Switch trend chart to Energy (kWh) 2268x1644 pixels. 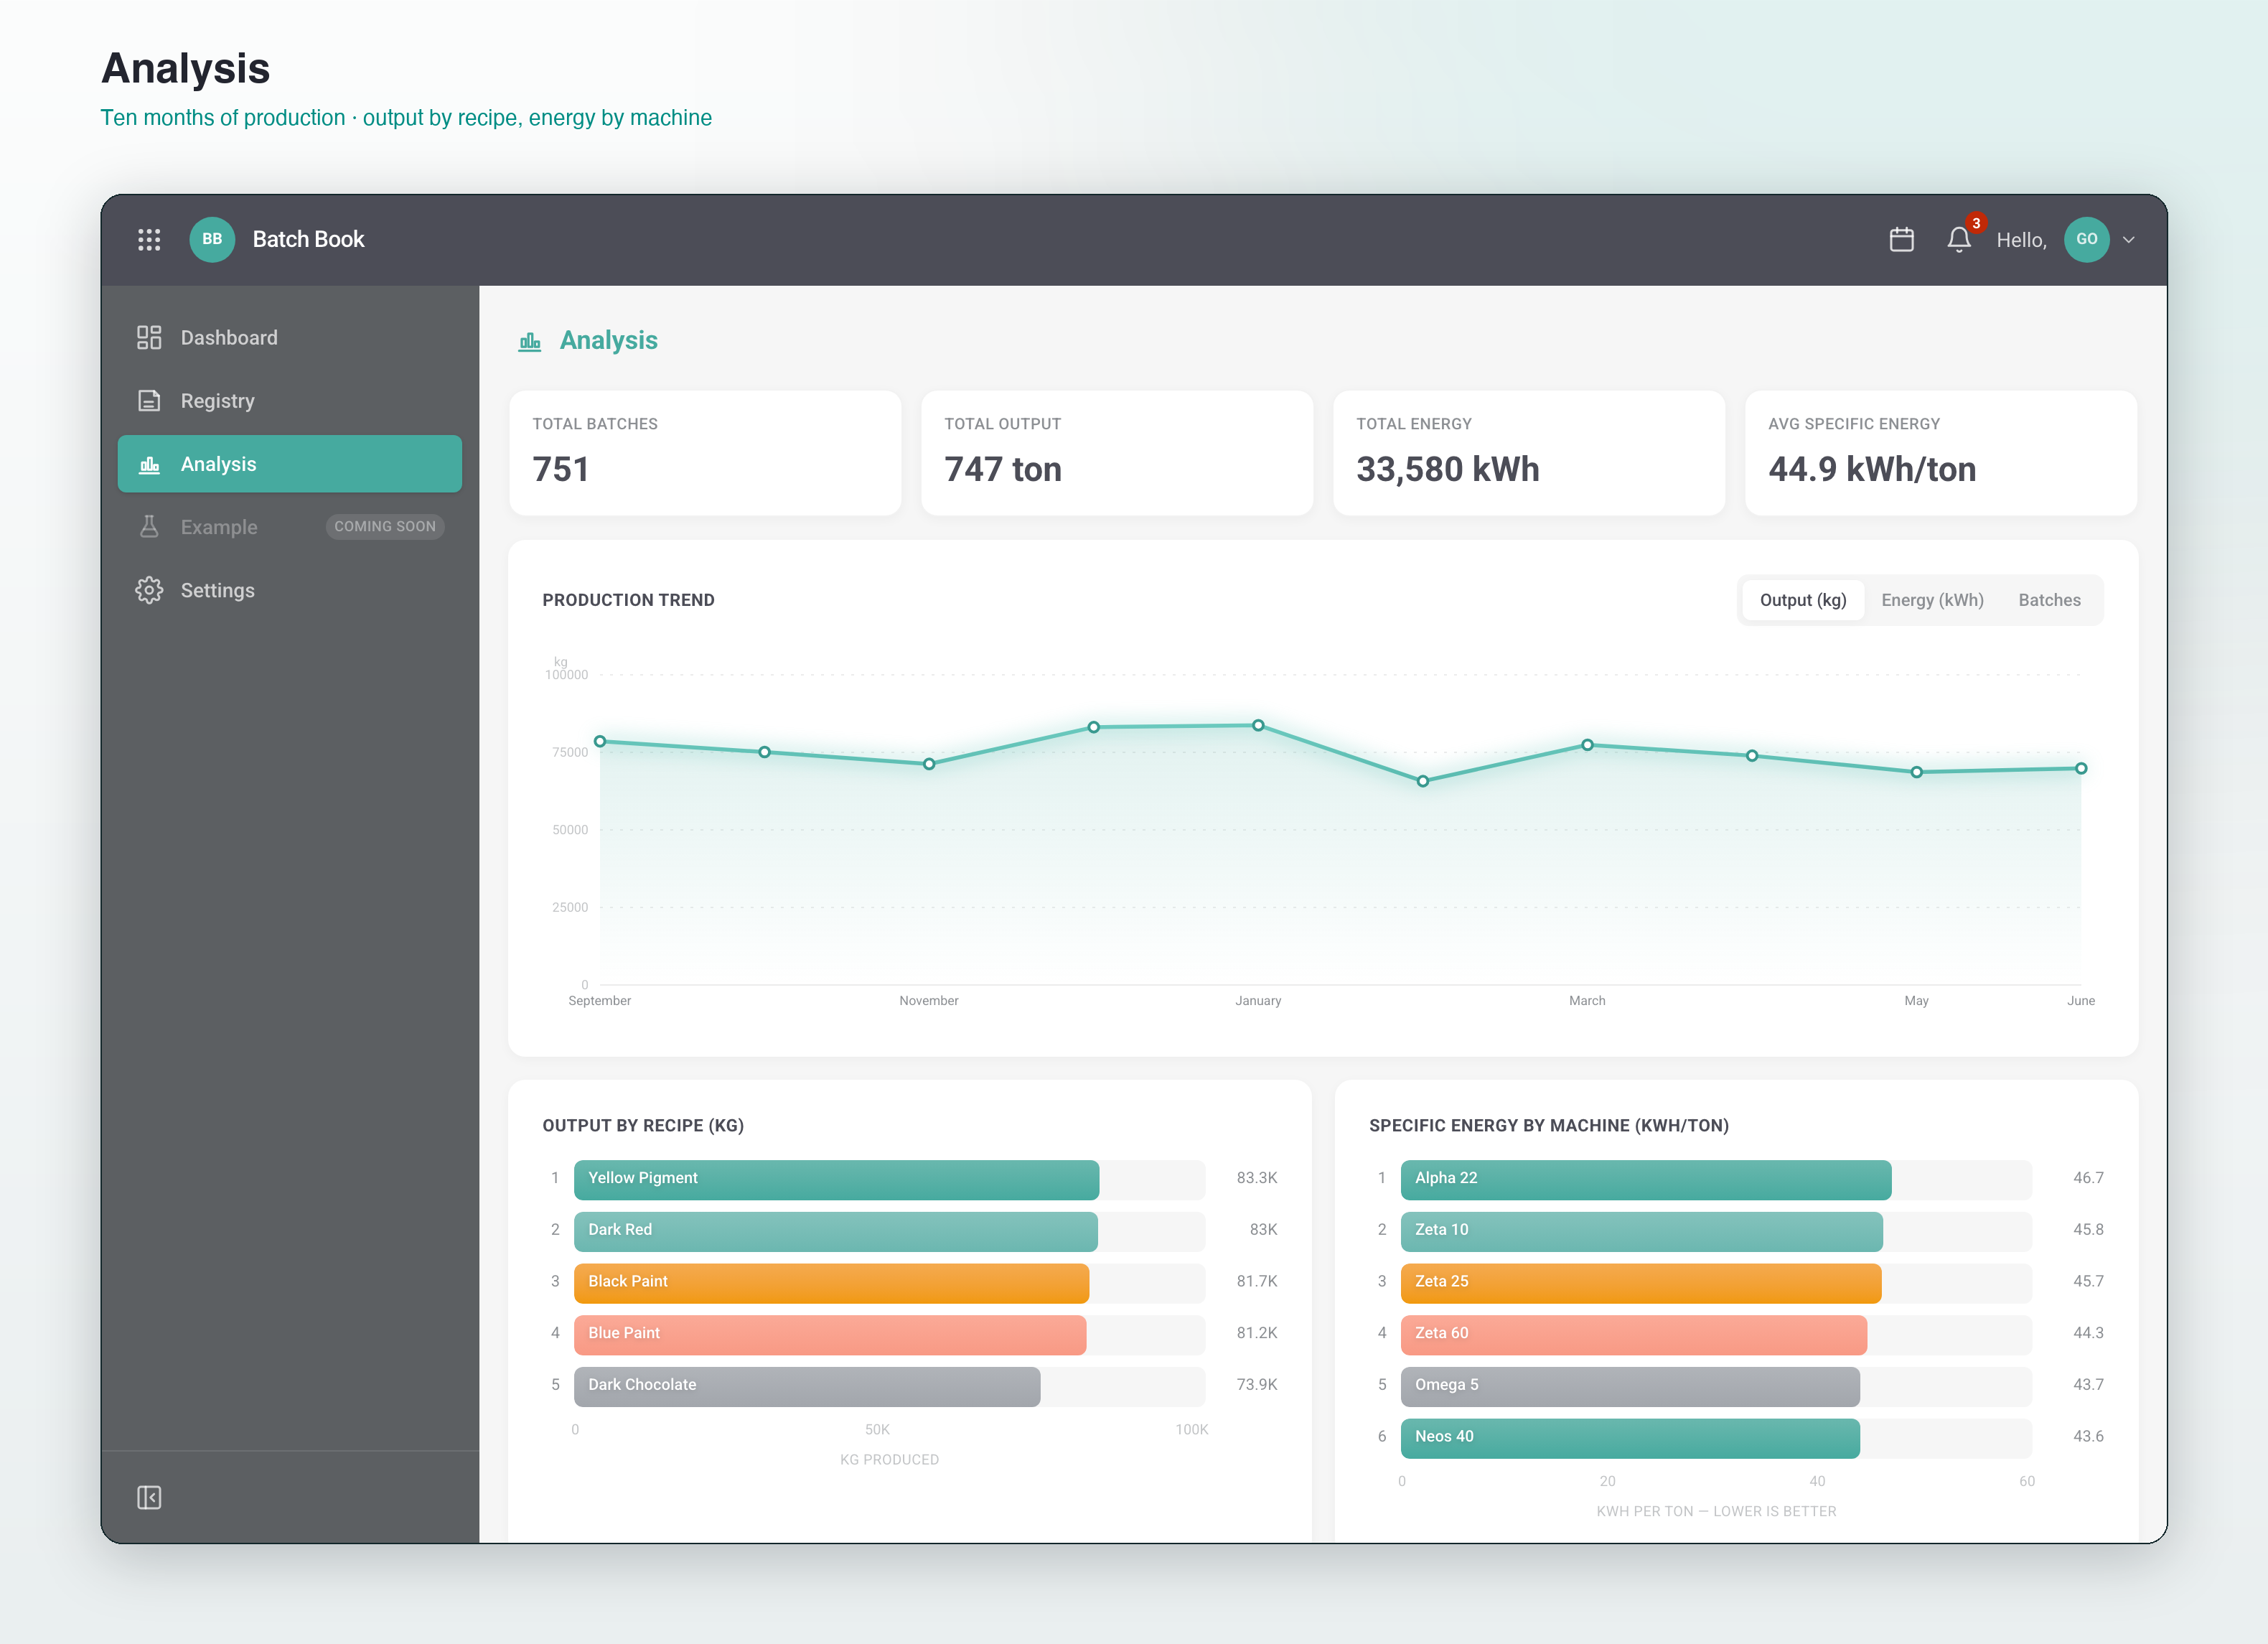tap(1932, 600)
